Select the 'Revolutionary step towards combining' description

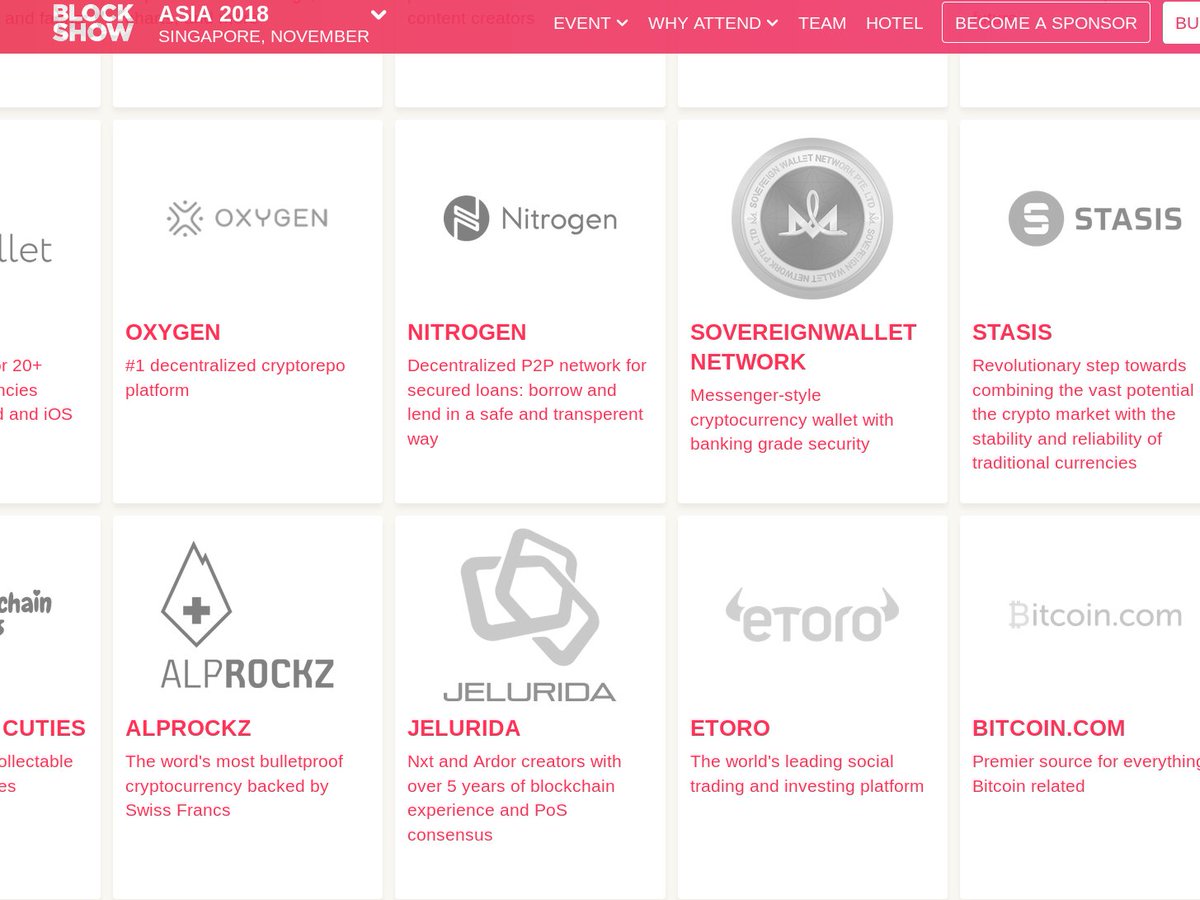[x=1083, y=414]
